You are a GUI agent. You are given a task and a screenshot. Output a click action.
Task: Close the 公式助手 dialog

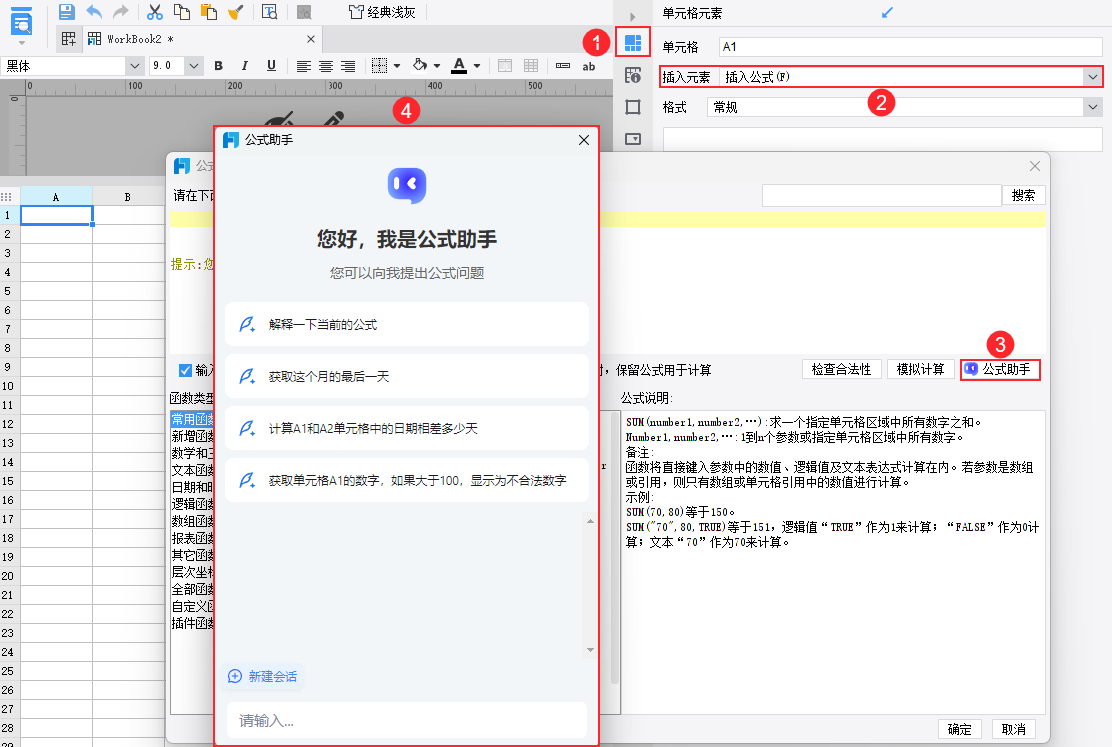[584, 140]
